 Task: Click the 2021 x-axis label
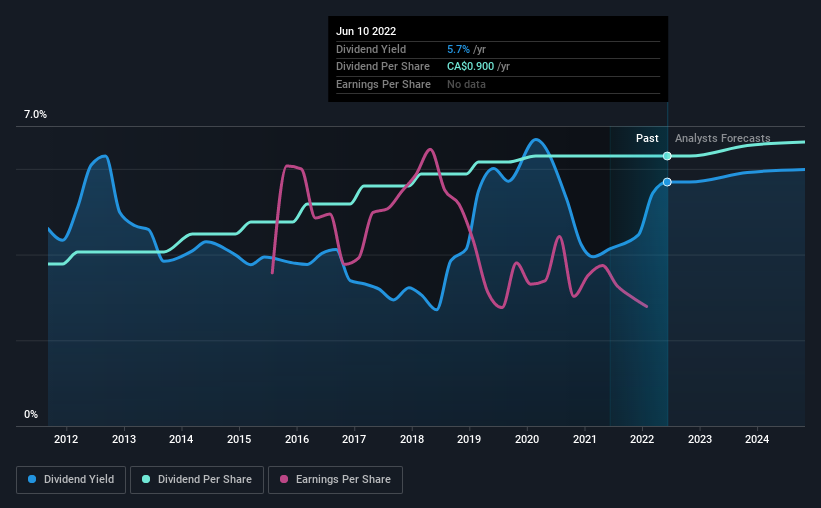click(585, 439)
